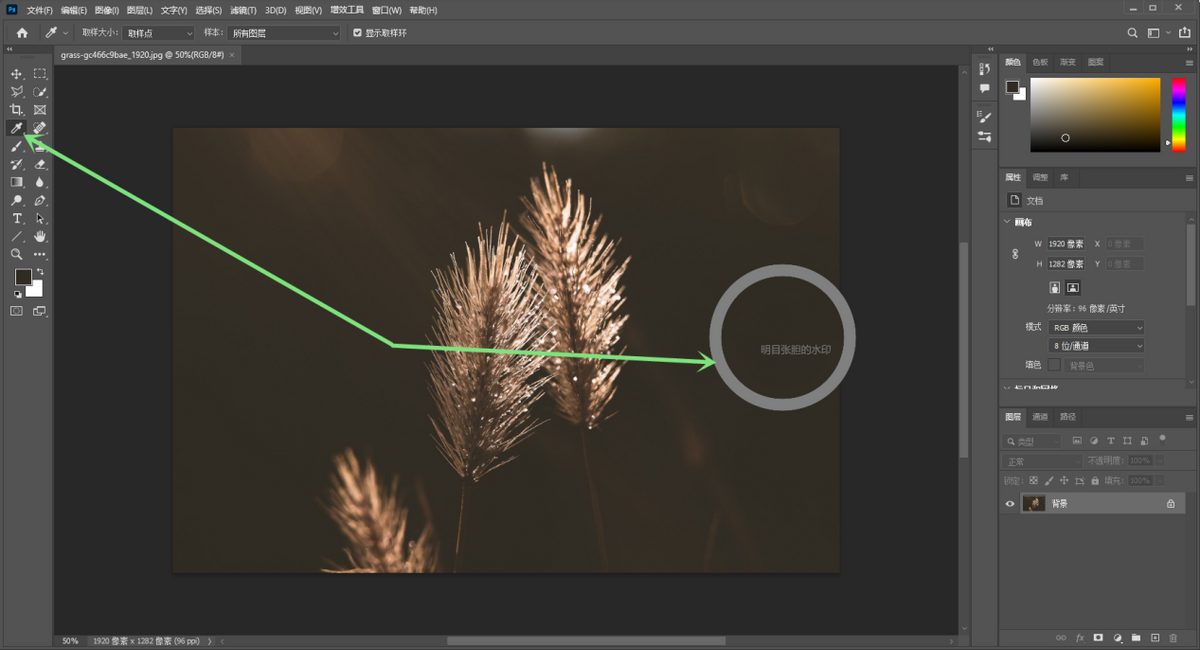Click the lock icon on 背景 layer
The height and width of the screenshot is (650, 1200).
(1170, 504)
